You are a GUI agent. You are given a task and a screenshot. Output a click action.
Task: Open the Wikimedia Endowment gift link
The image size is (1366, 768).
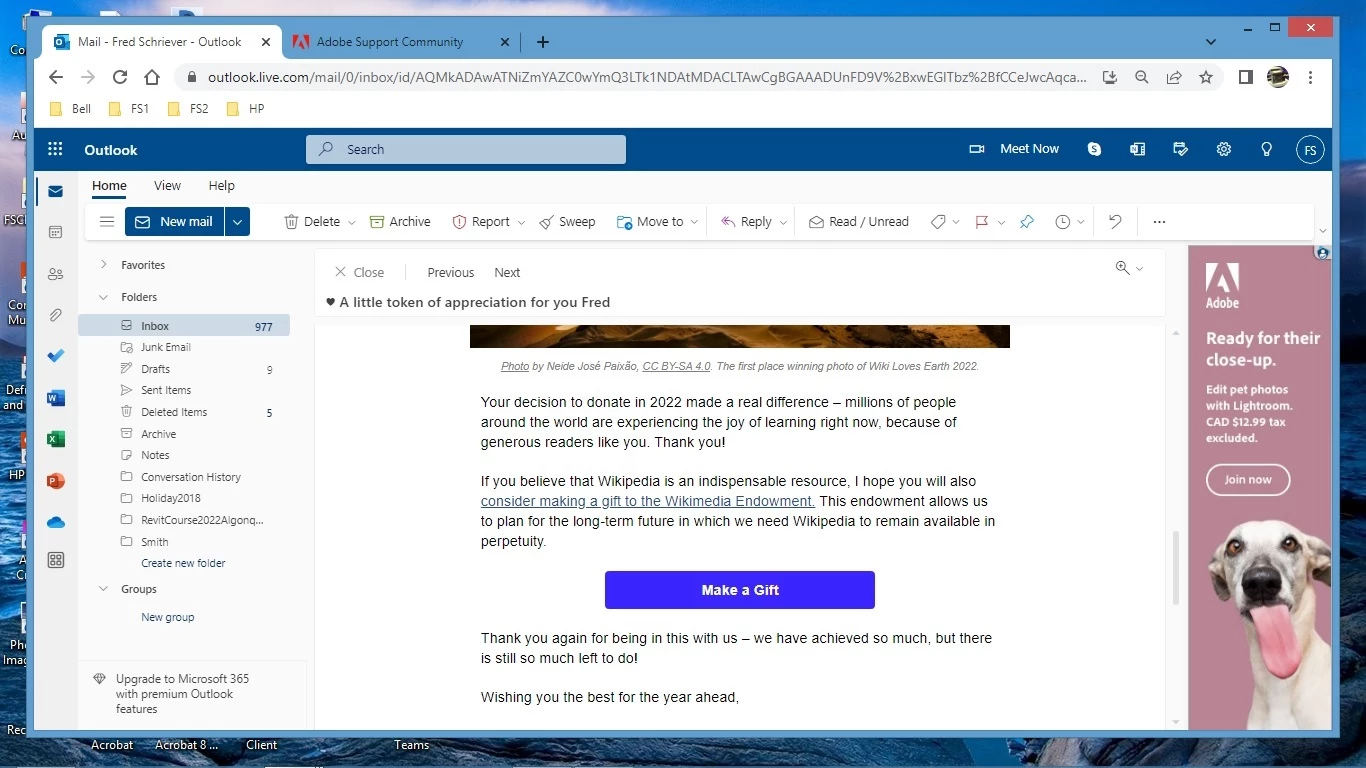(x=648, y=501)
